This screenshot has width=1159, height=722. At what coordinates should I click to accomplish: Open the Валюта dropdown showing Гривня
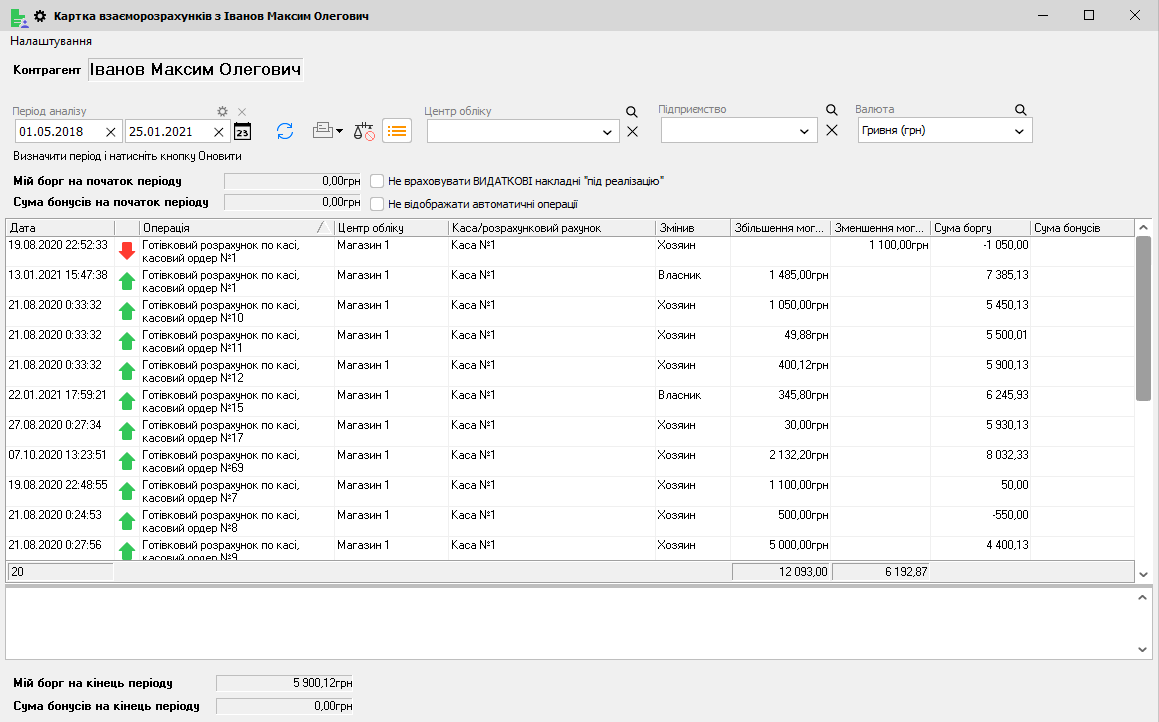[x=1020, y=131]
